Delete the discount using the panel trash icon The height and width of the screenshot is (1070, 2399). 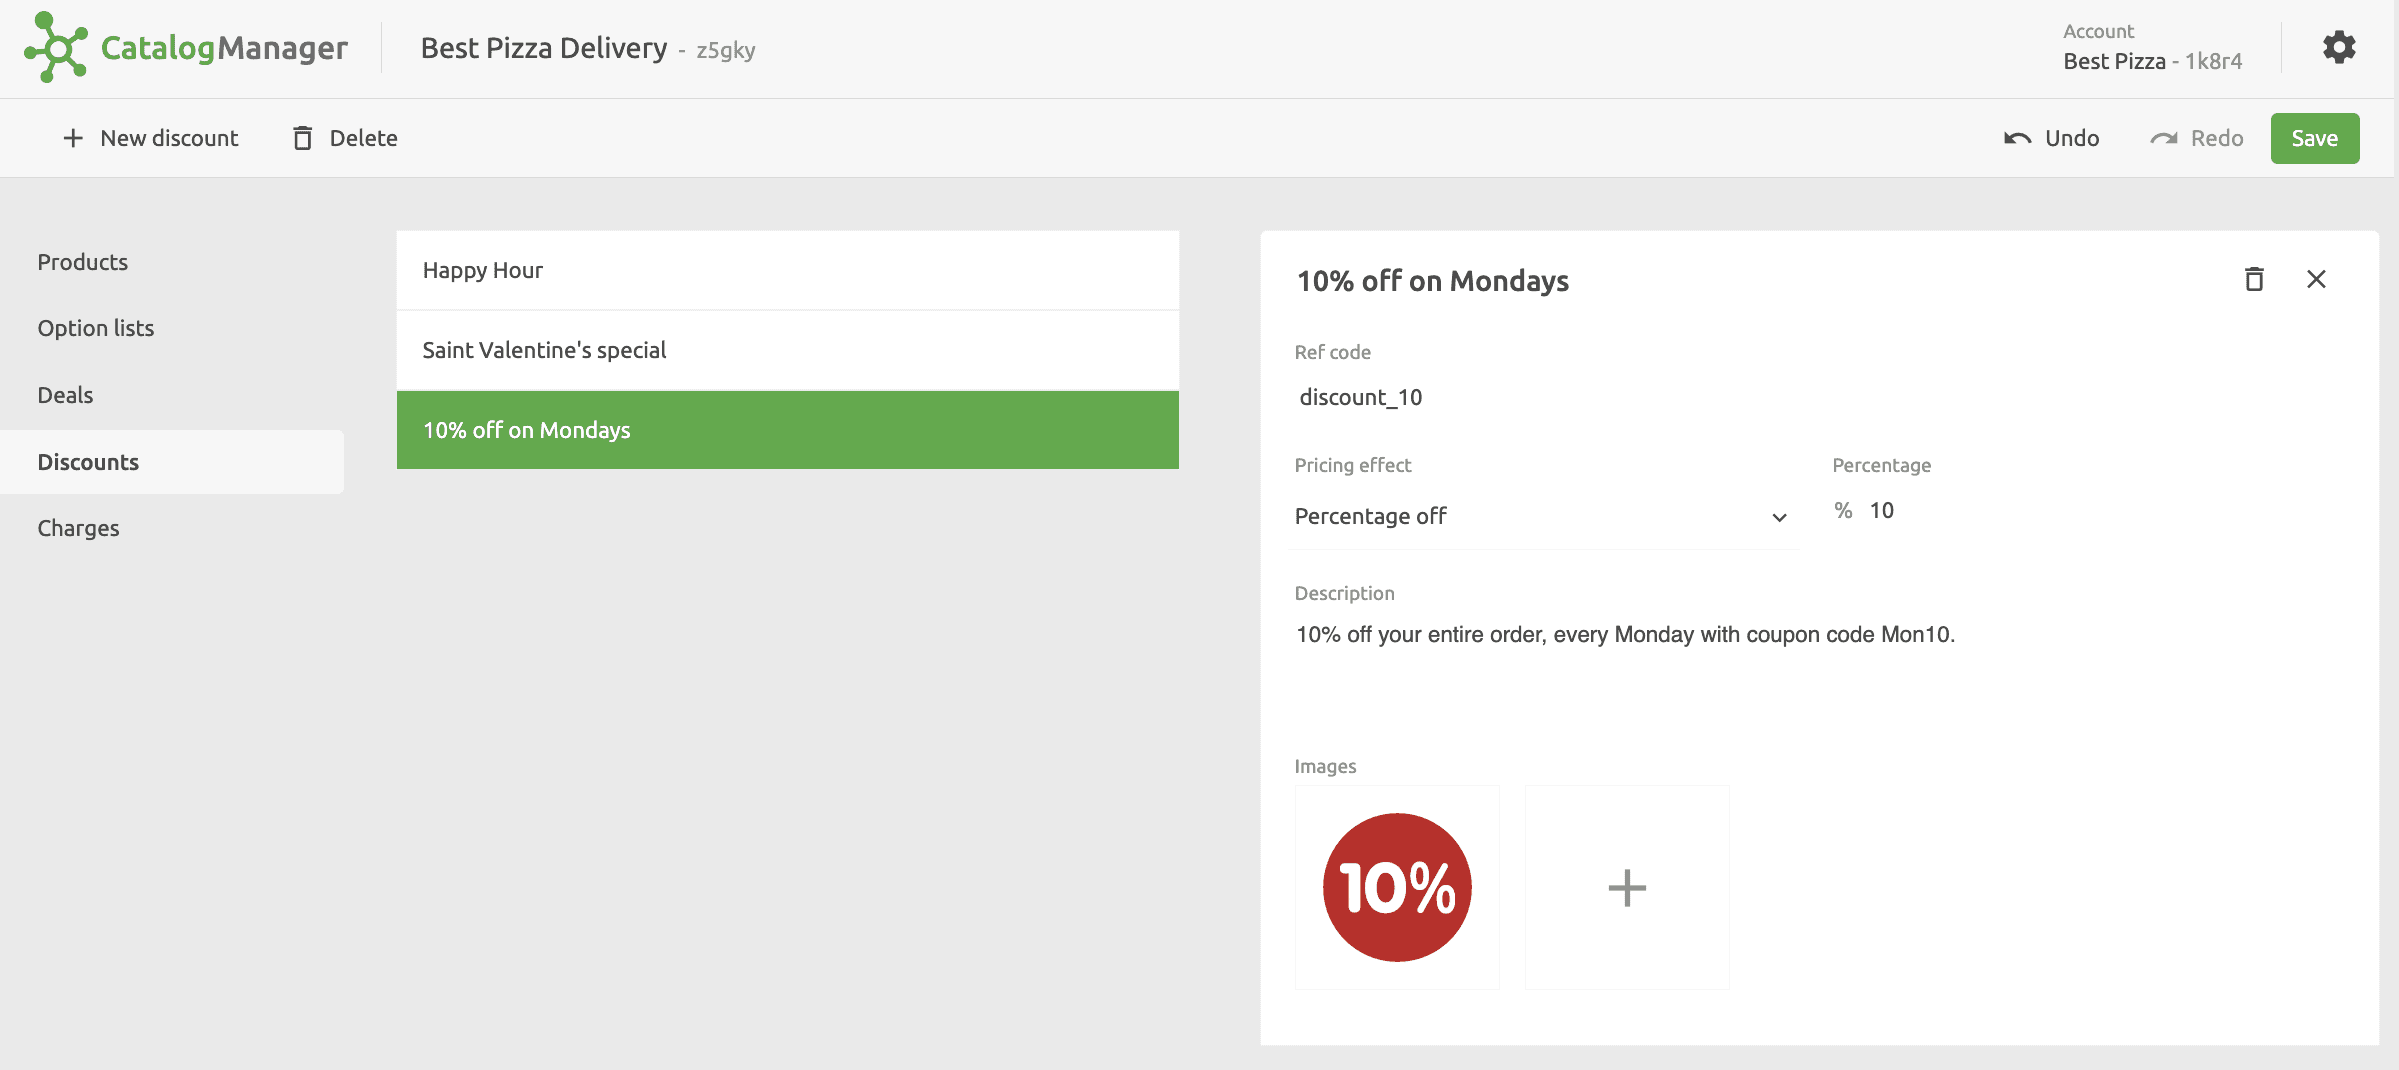(2253, 280)
